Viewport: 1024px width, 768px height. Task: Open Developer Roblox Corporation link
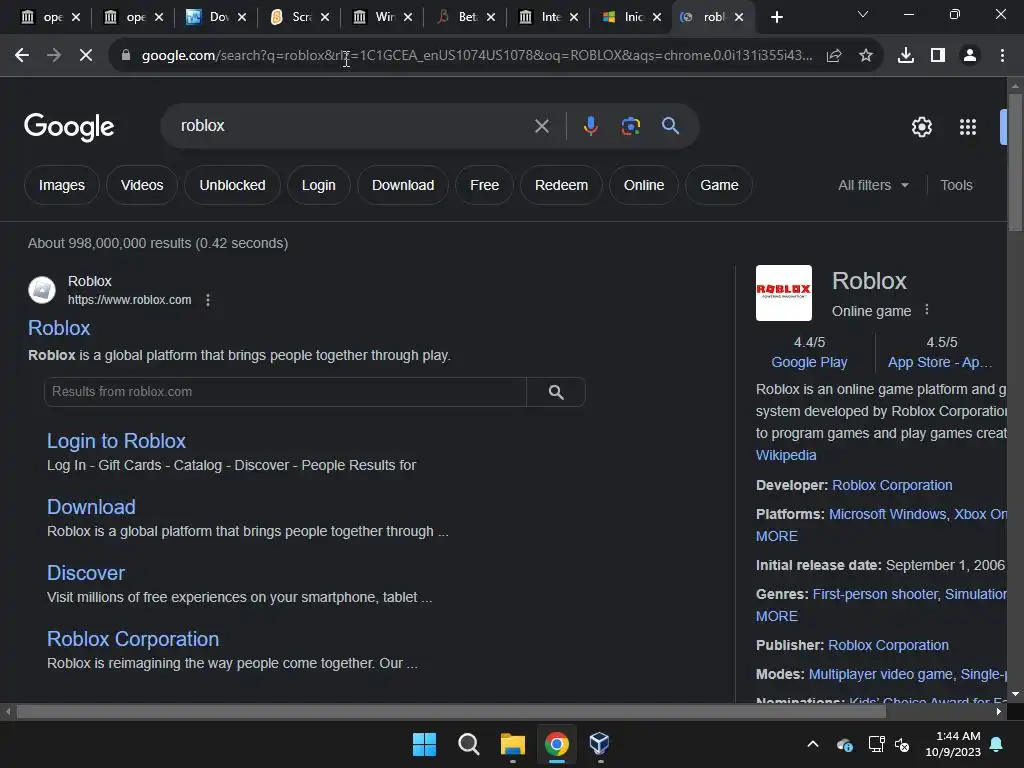pos(892,485)
